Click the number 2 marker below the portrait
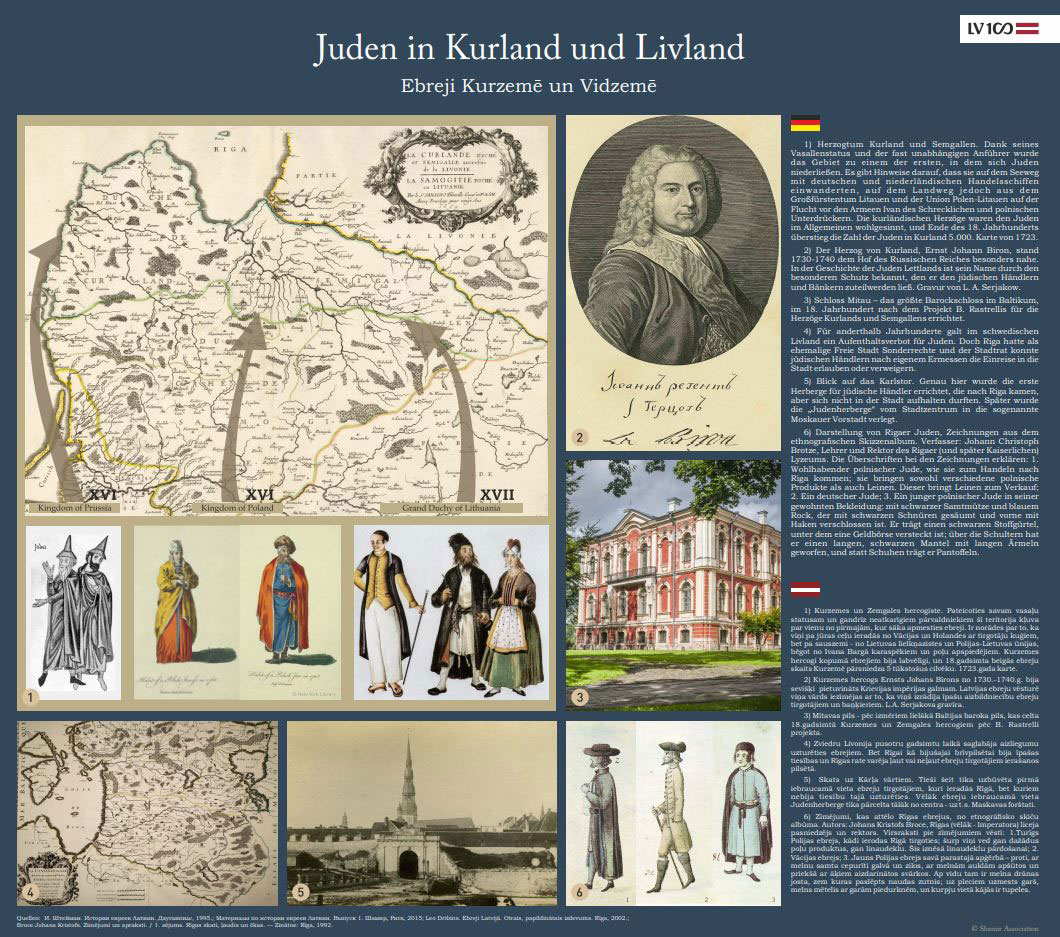 pyautogui.click(x=579, y=437)
